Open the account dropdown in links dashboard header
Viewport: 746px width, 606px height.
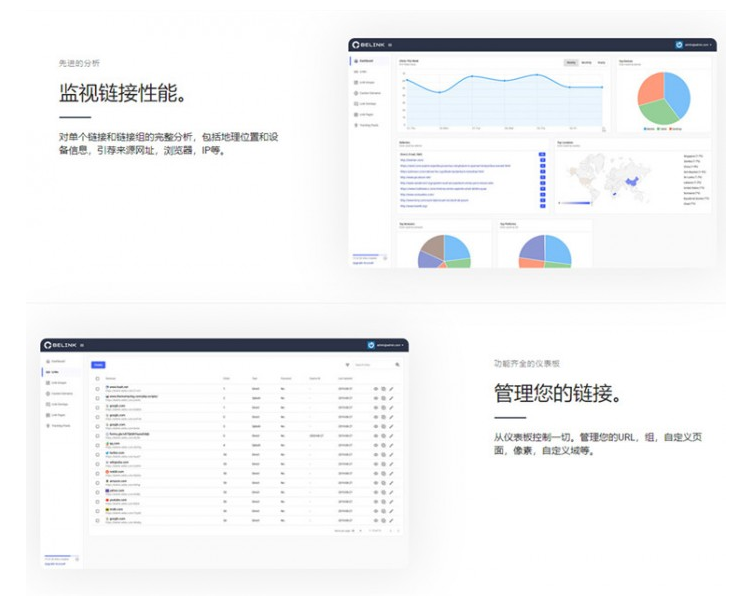click(x=390, y=345)
